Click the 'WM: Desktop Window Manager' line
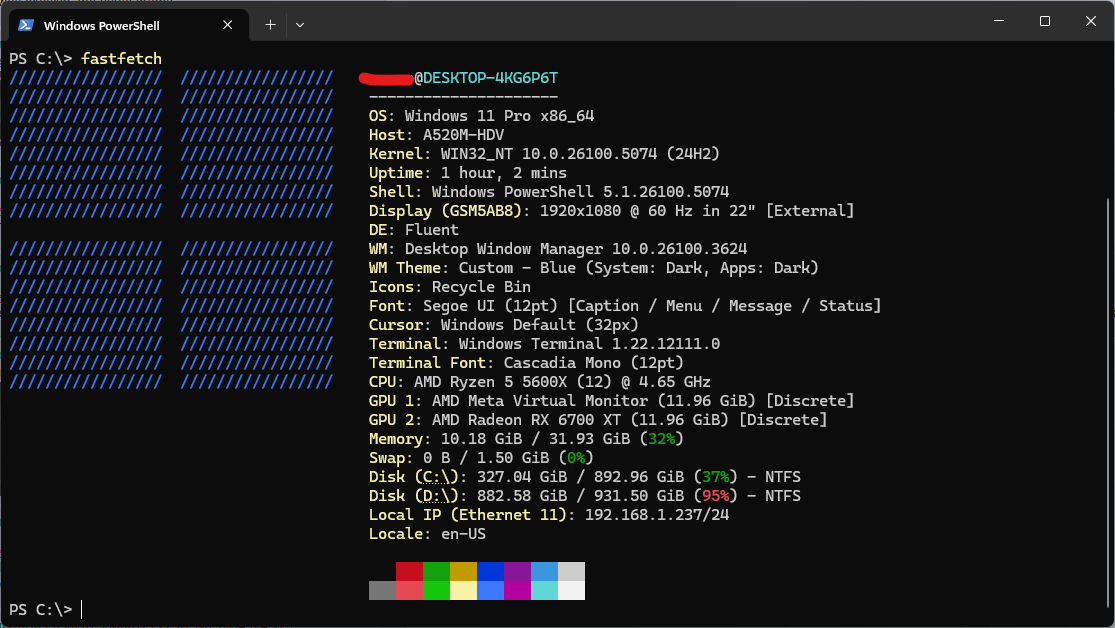Image resolution: width=1115 pixels, height=628 pixels. (558, 249)
